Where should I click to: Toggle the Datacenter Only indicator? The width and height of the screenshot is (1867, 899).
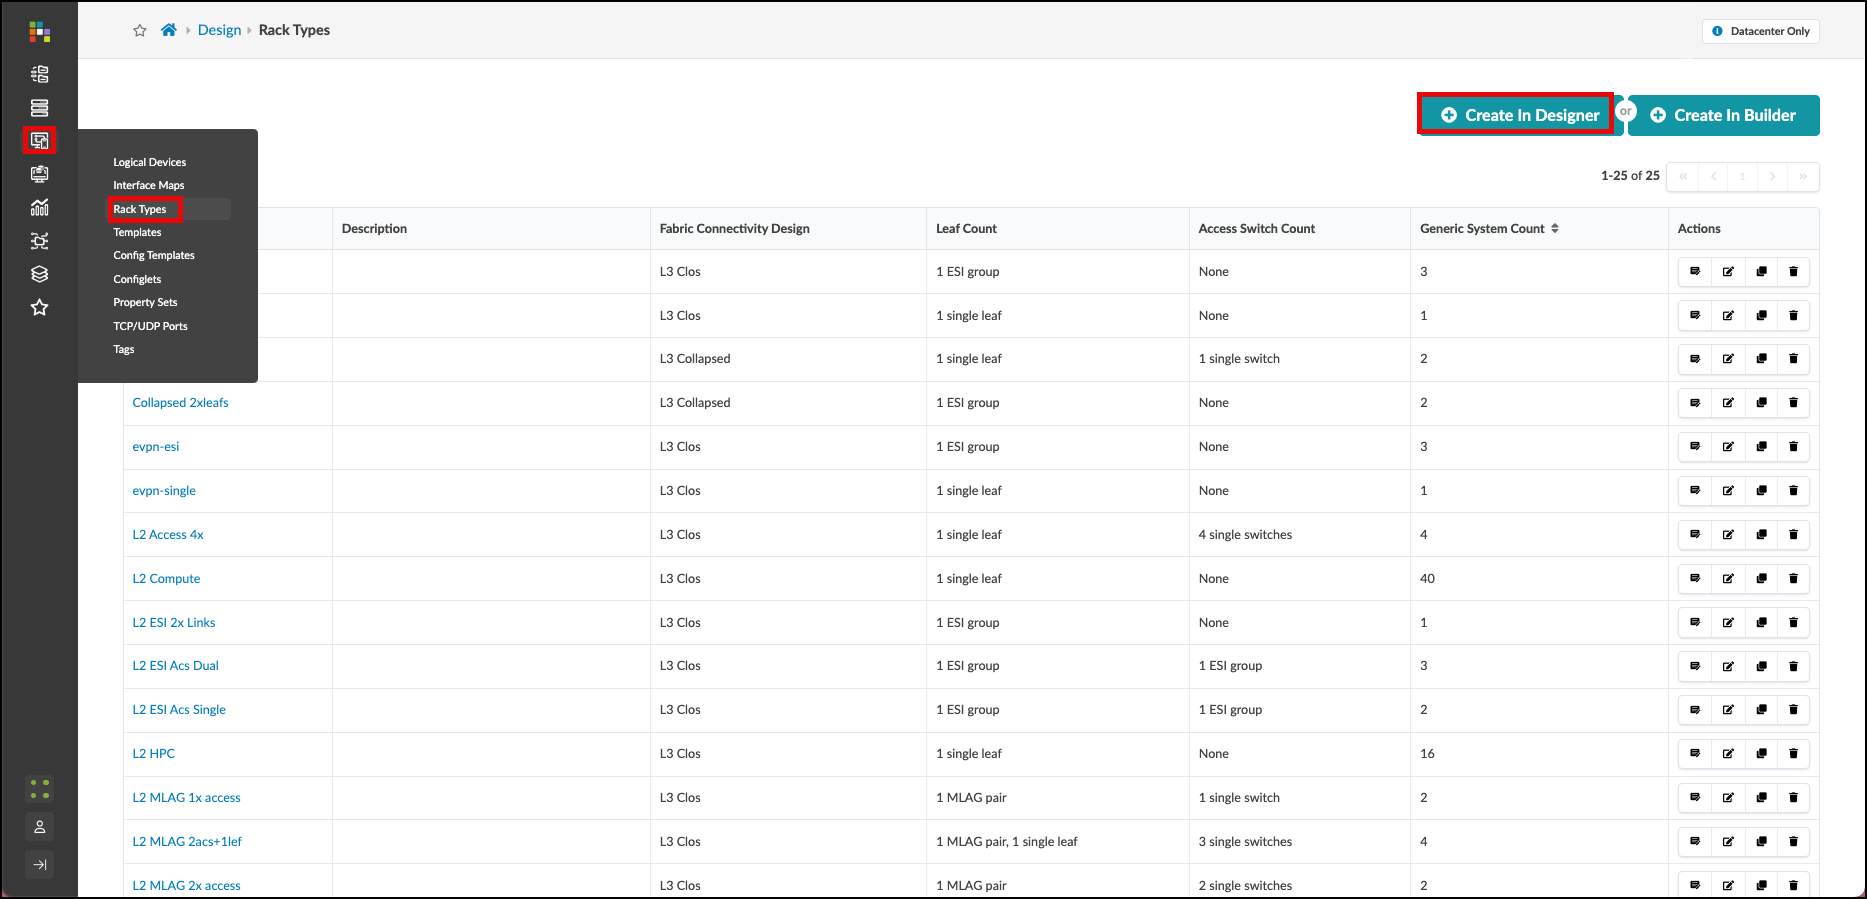pyautogui.click(x=1760, y=31)
